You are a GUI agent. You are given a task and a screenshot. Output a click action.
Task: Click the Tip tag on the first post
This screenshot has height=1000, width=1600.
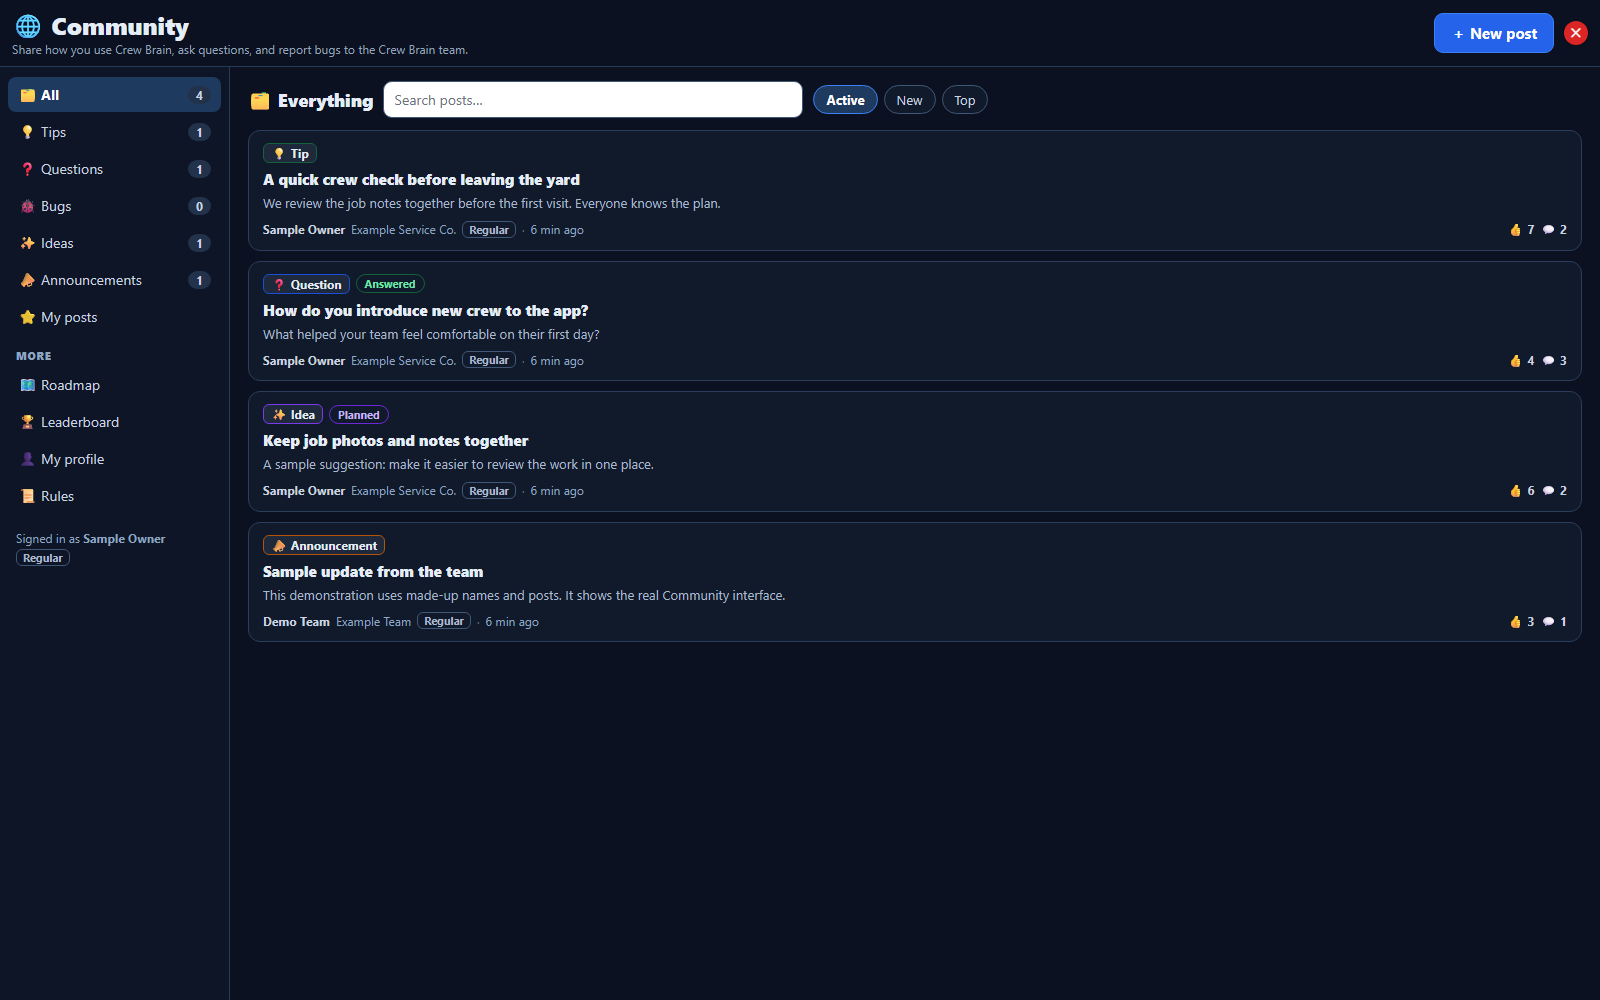coord(290,153)
